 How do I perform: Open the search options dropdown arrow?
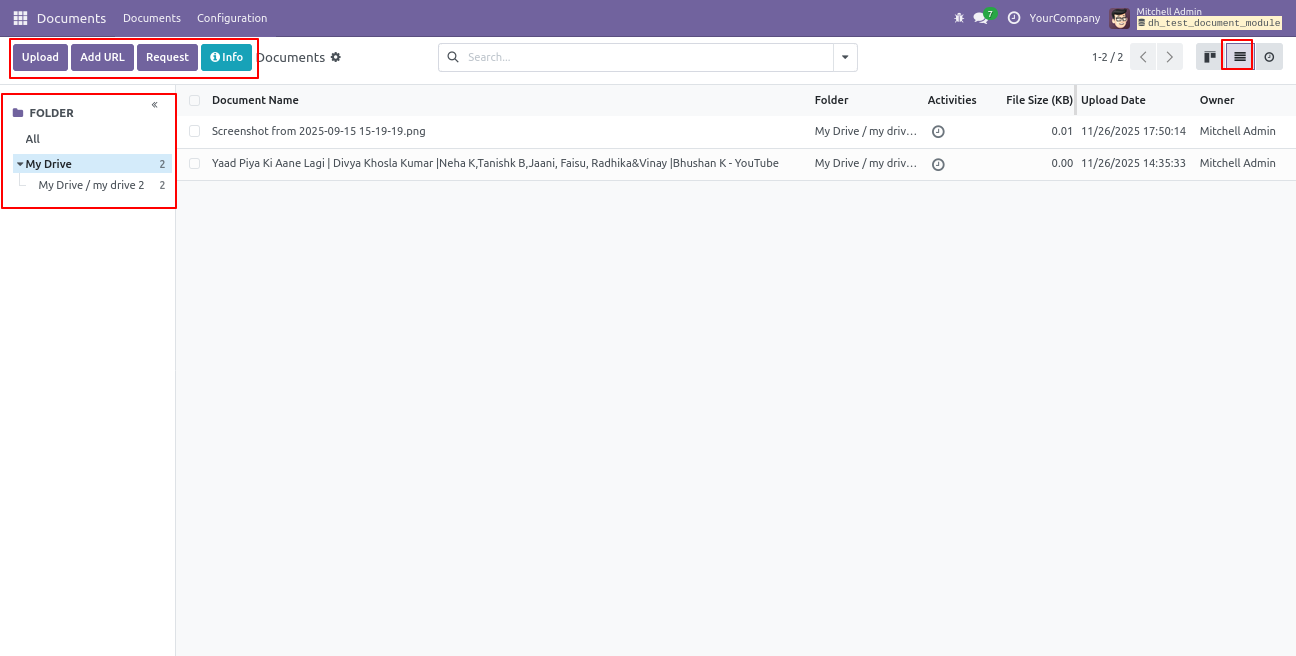(845, 57)
